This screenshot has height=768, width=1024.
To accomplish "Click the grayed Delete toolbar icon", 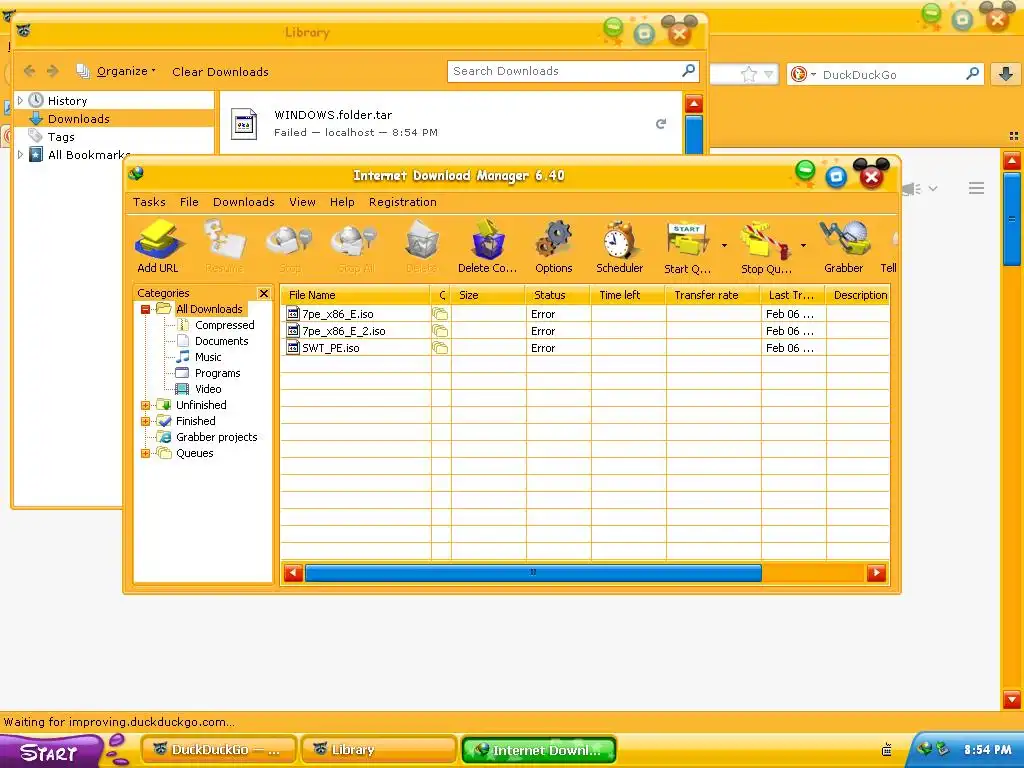I will [x=421, y=246].
